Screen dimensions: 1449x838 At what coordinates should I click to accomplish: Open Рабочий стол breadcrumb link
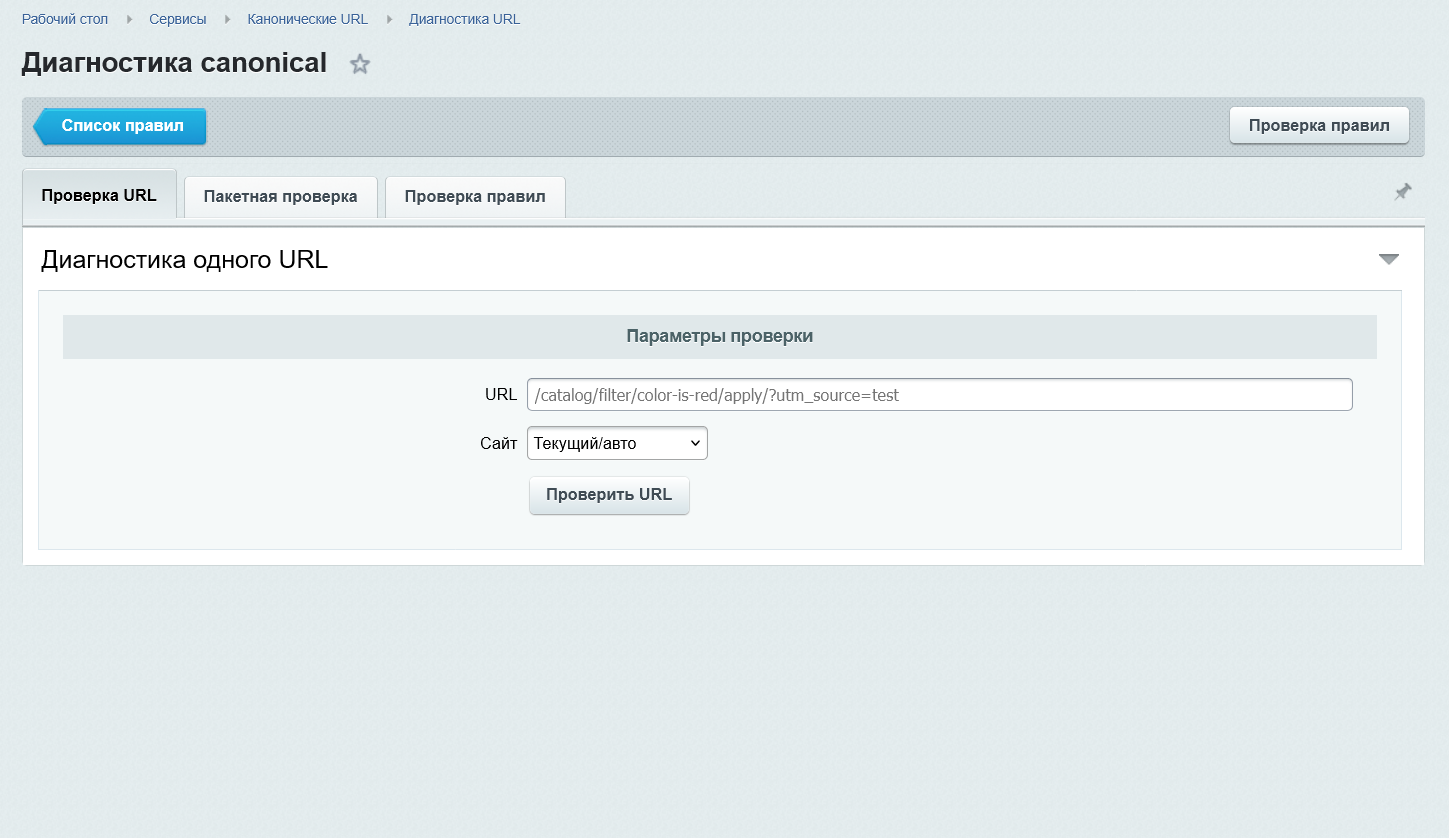(65, 19)
